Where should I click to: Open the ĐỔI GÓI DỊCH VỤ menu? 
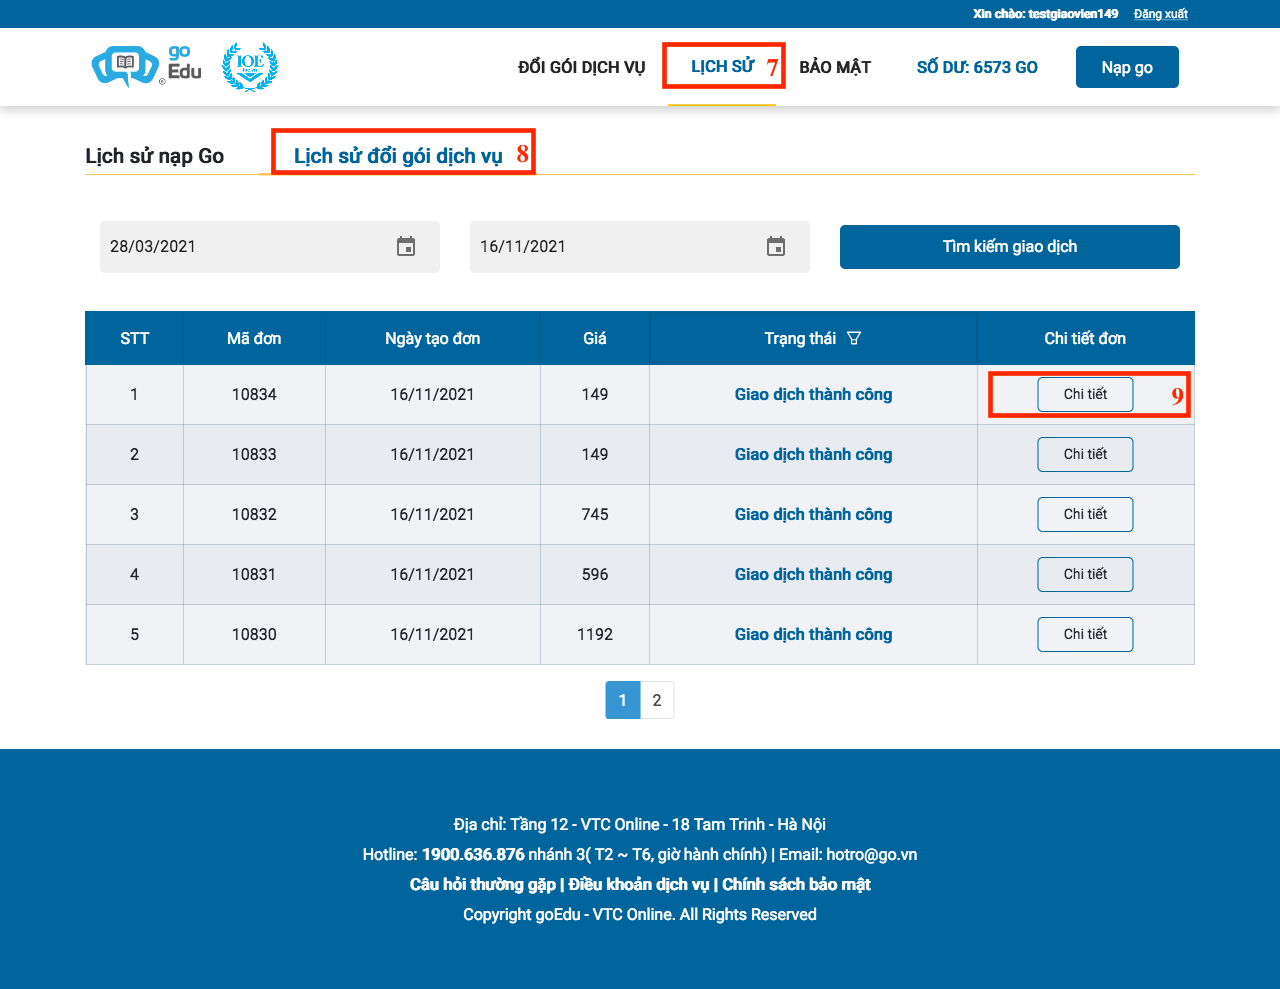[x=581, y=67]
